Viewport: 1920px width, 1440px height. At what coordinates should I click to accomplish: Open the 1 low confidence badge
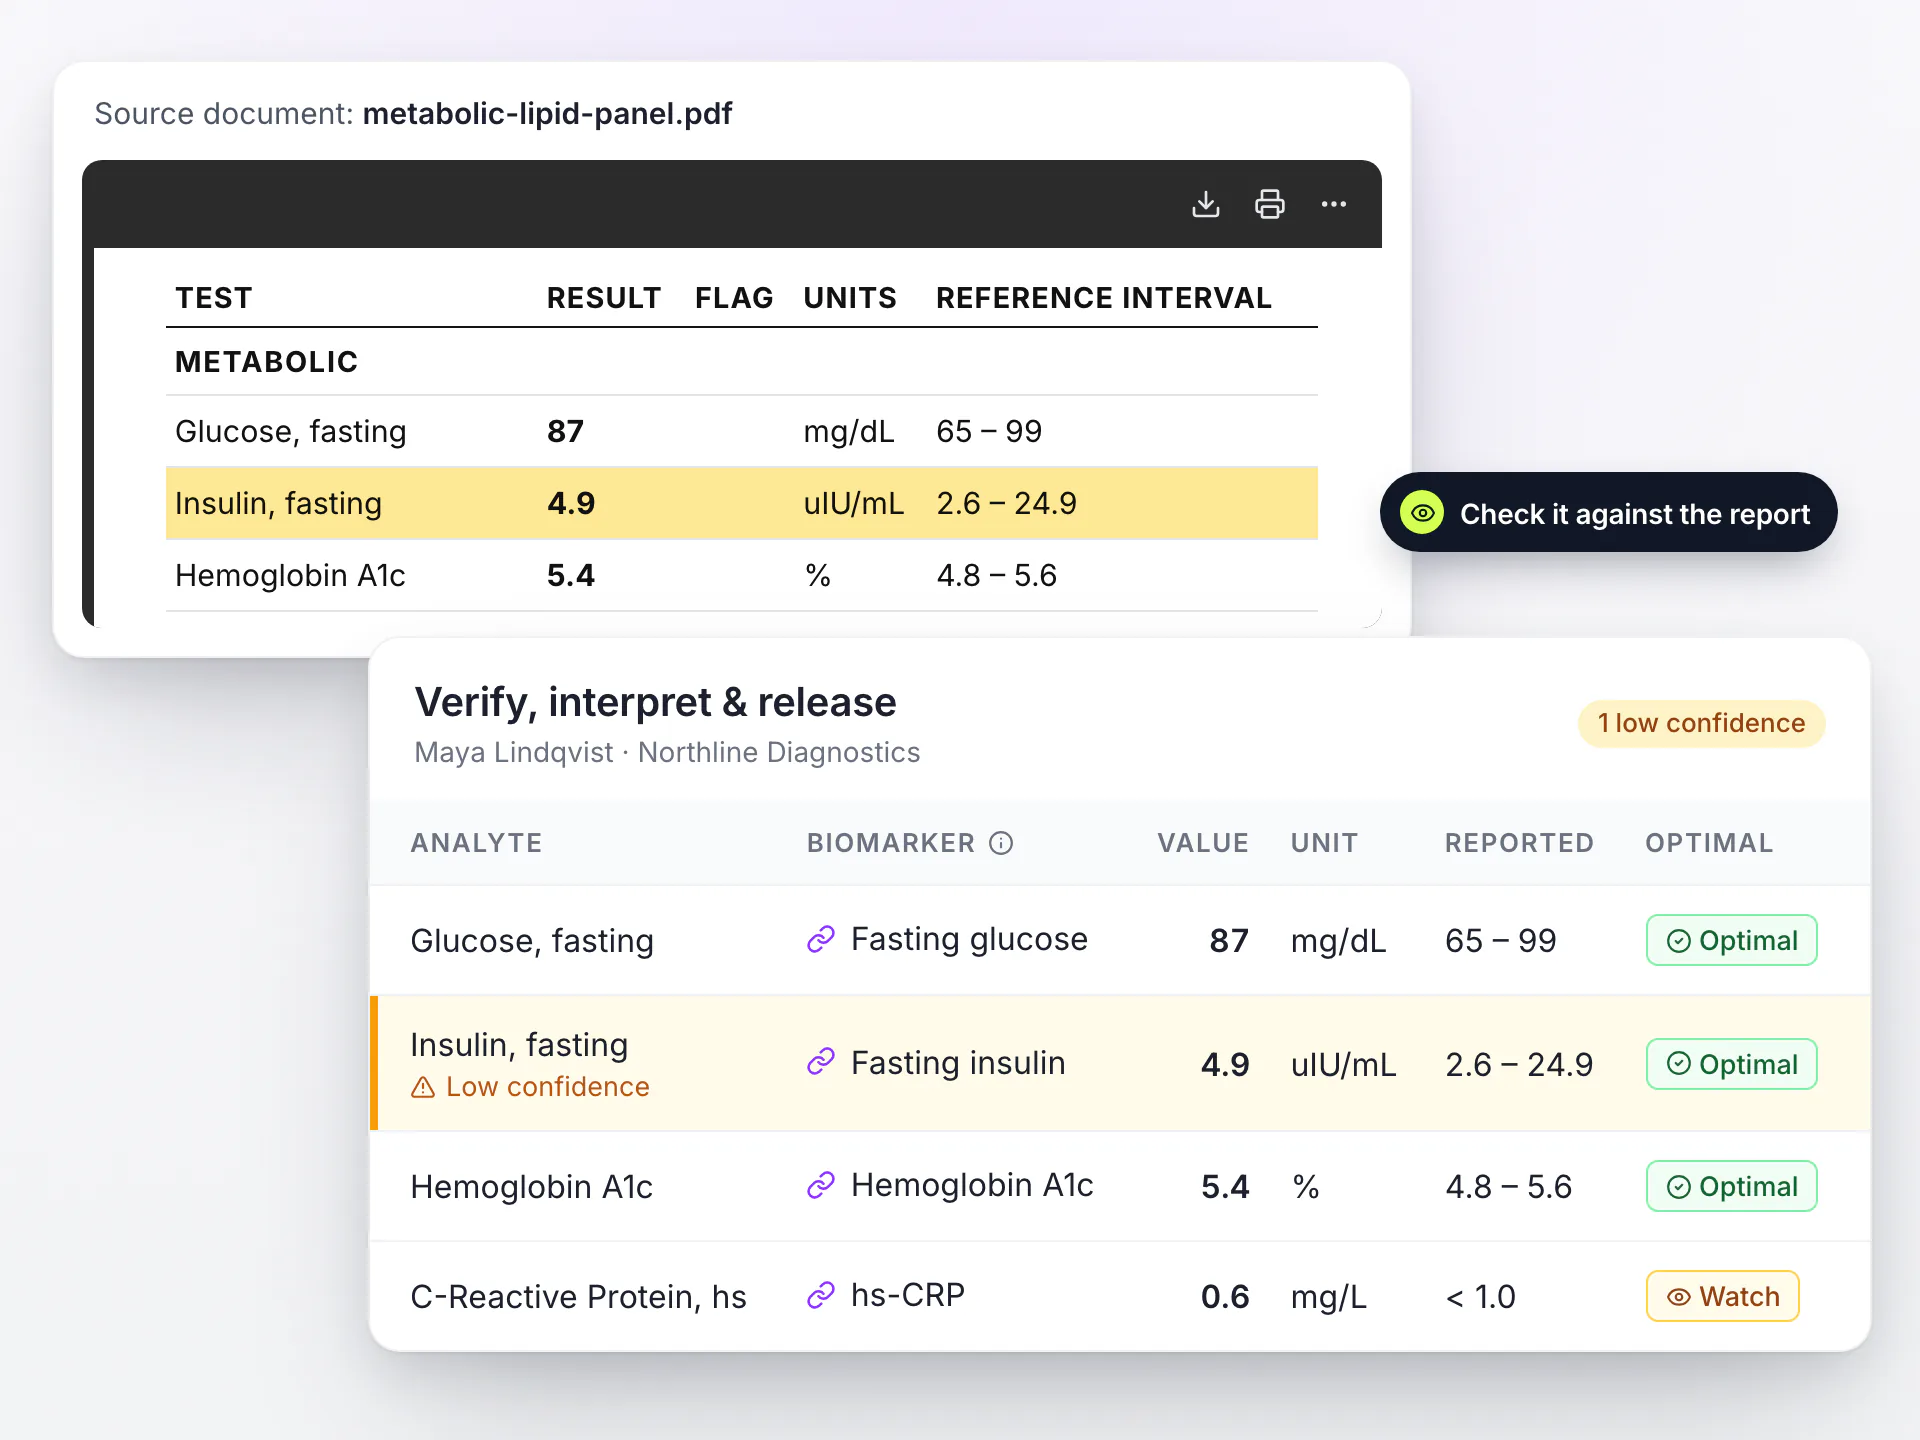click(x=1701, y=723)
